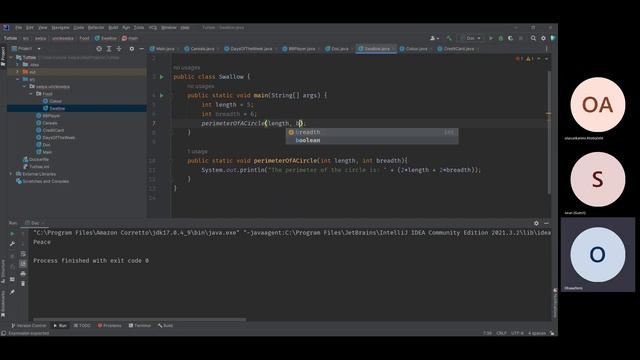
Task: Run with coverage icon in the toolbar
Action: click(511, 38)
